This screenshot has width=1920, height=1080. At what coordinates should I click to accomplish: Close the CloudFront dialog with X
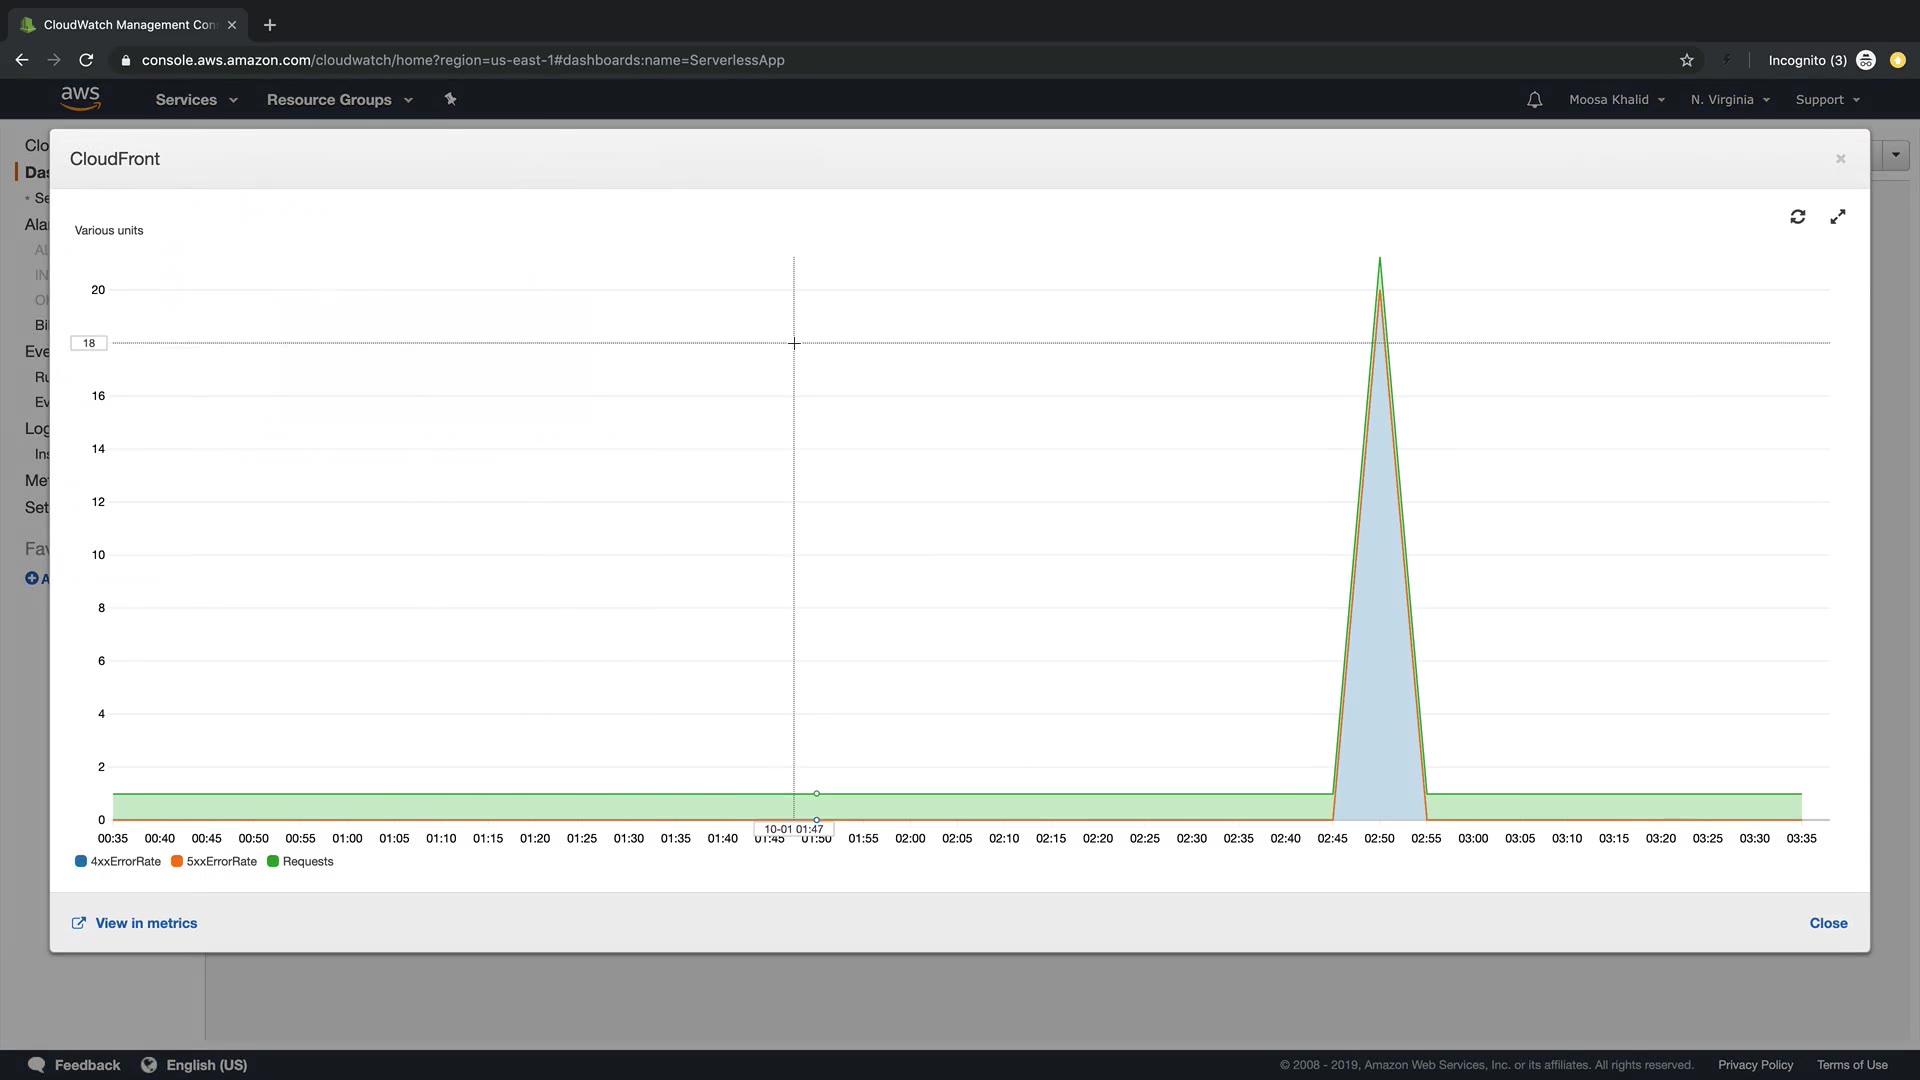pos(1840,159)
